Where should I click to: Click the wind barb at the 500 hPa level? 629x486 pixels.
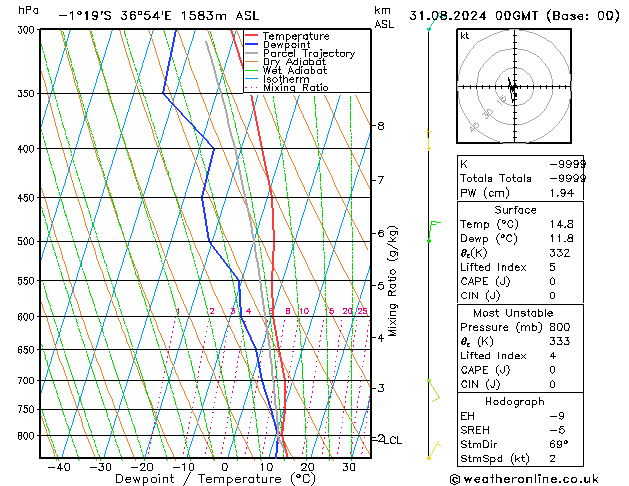434,231
